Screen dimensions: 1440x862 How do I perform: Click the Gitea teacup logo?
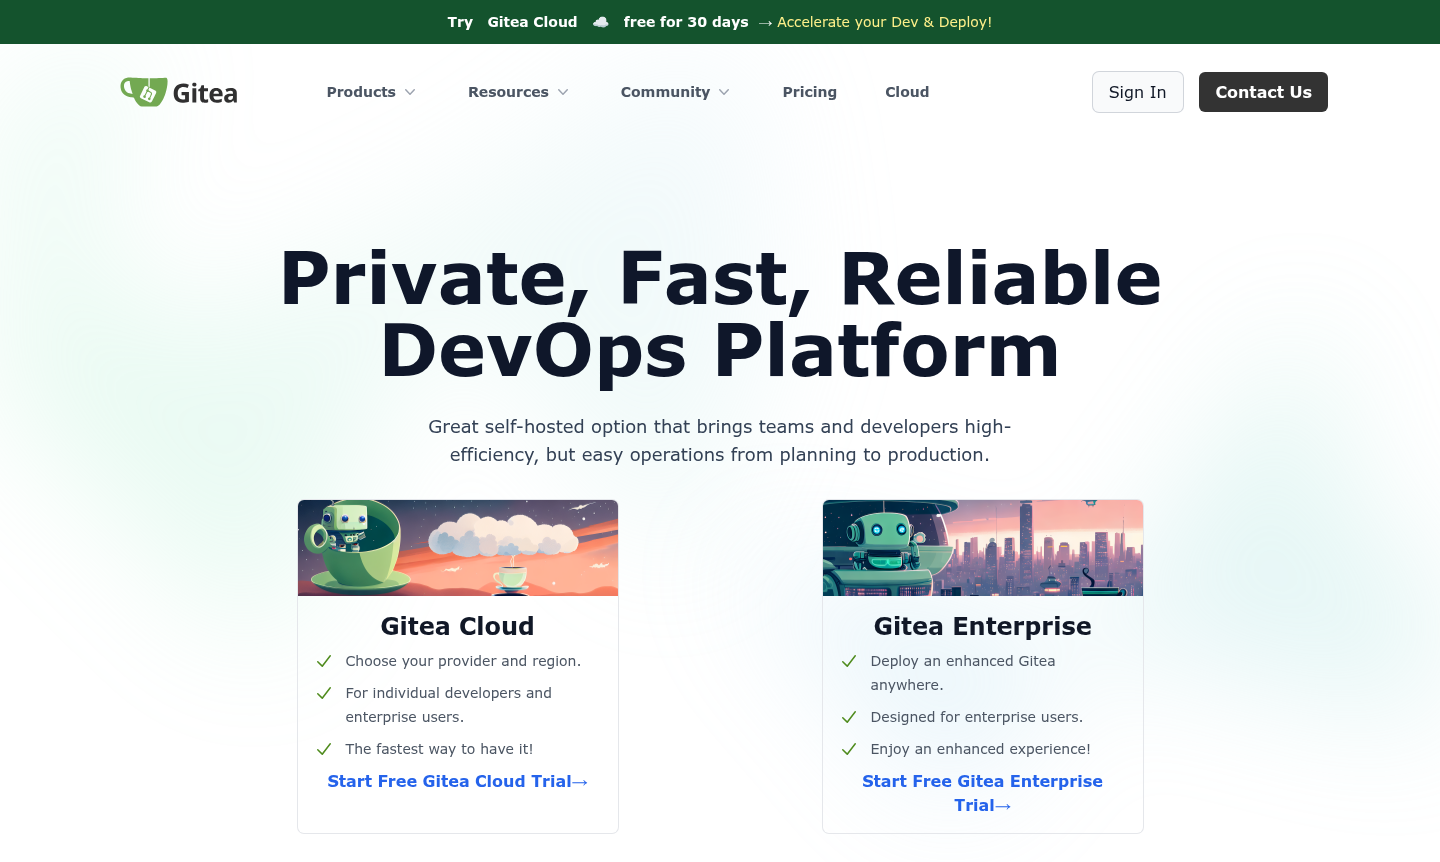click(143, 90)
